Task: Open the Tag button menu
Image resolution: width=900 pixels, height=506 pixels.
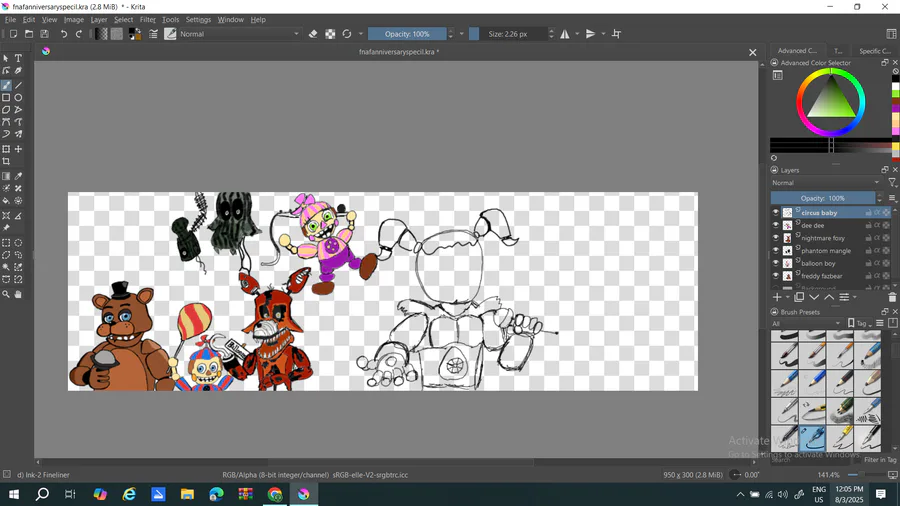Action: point(859,324)
